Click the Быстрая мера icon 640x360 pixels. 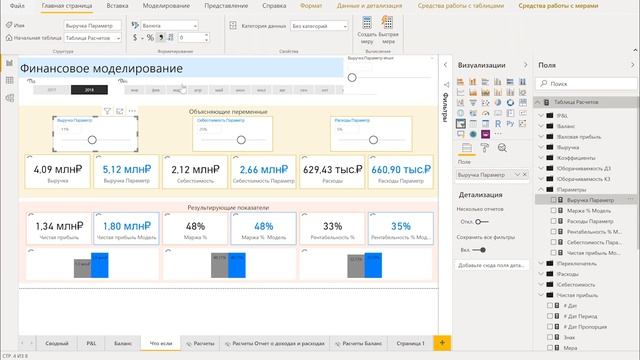point(388,30)
